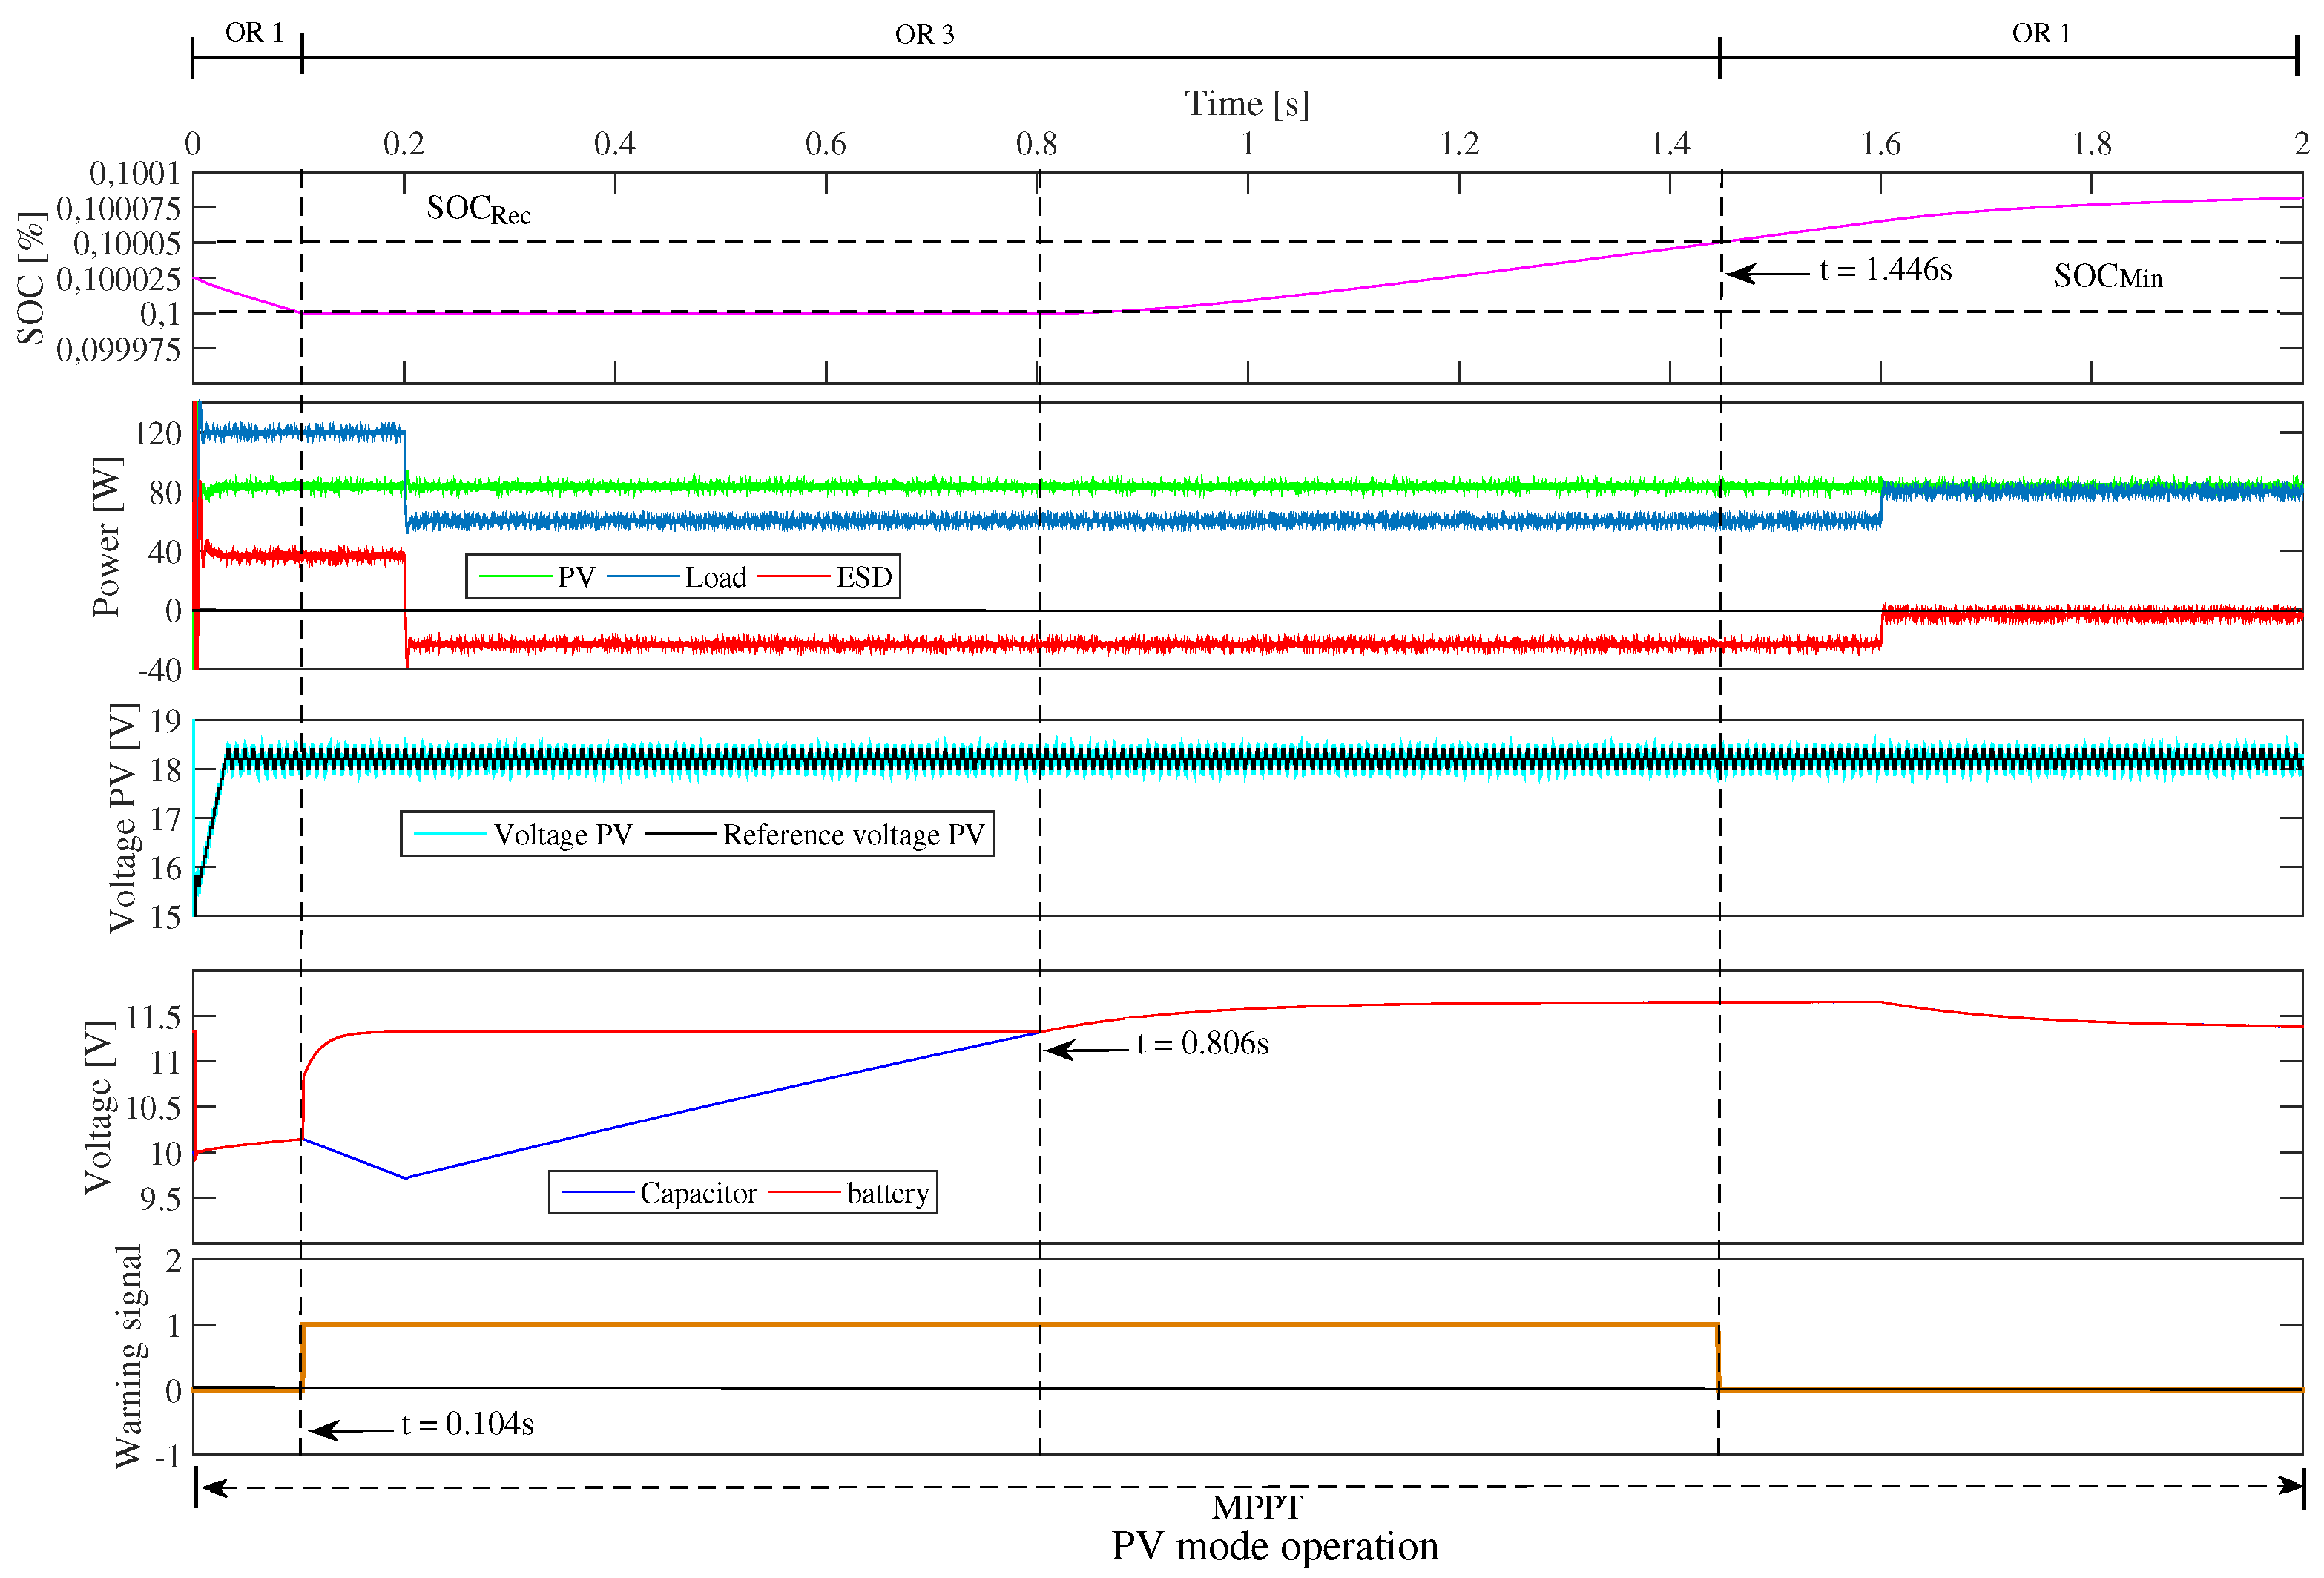Click the blue Load legend entry
The width and height of the screenshot is (2324, 1578).
coord(715,577)
